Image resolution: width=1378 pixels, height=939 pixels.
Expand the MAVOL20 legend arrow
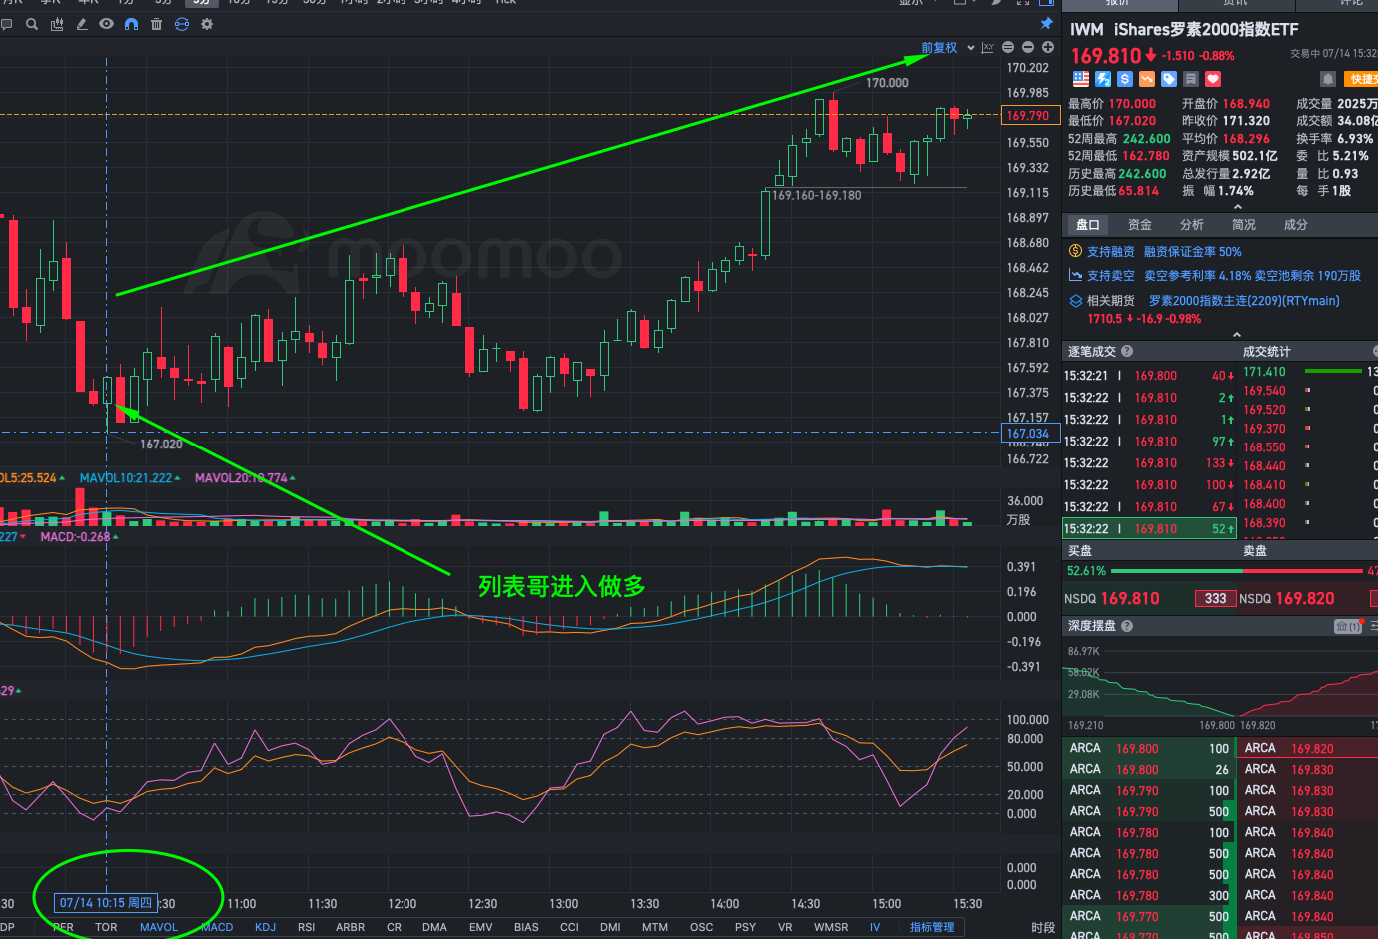tap(292, 478)
